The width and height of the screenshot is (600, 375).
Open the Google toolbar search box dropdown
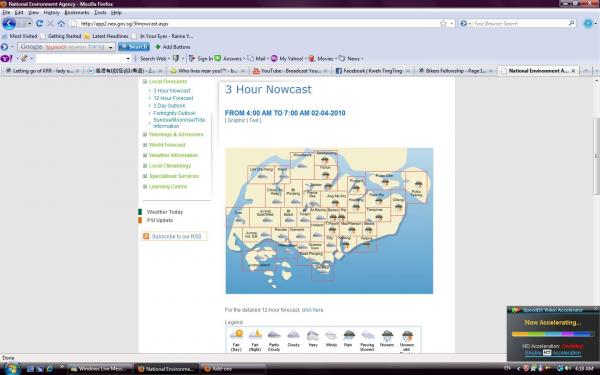111,47
